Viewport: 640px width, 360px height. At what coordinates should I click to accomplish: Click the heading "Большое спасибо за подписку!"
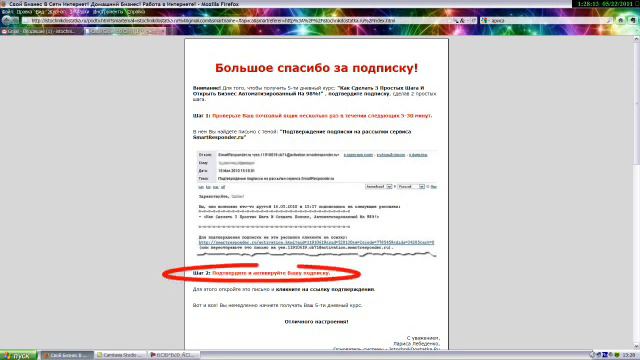pos(316,68)
